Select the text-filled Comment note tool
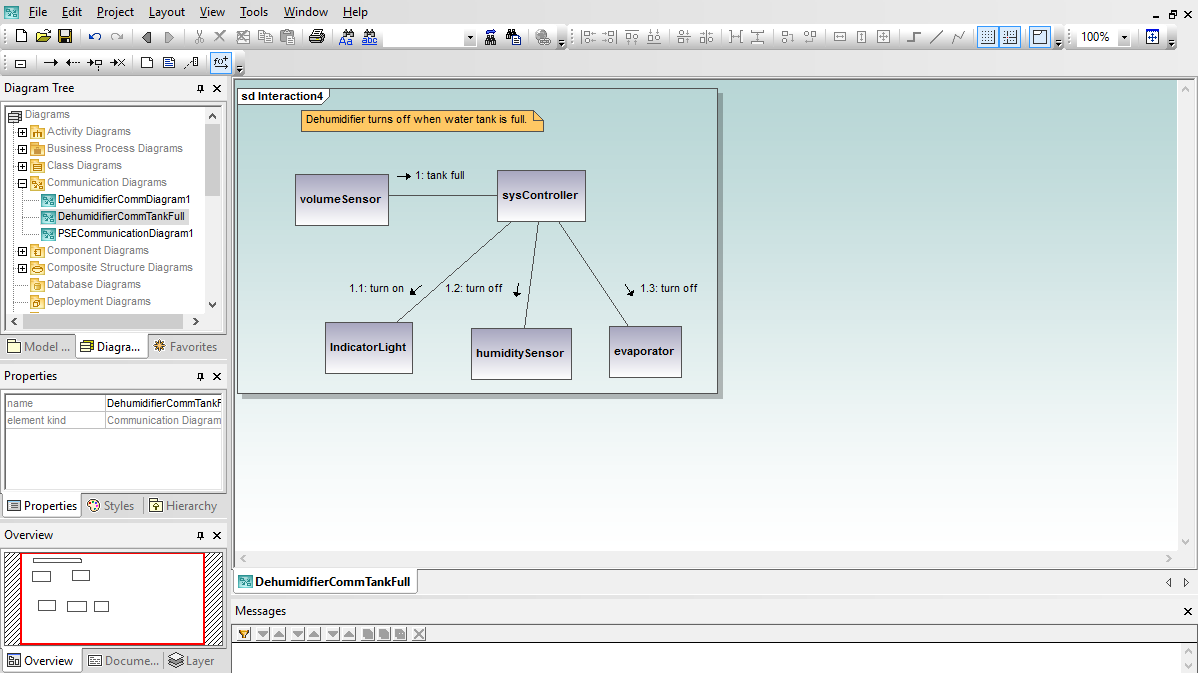 tap(169, 63)
